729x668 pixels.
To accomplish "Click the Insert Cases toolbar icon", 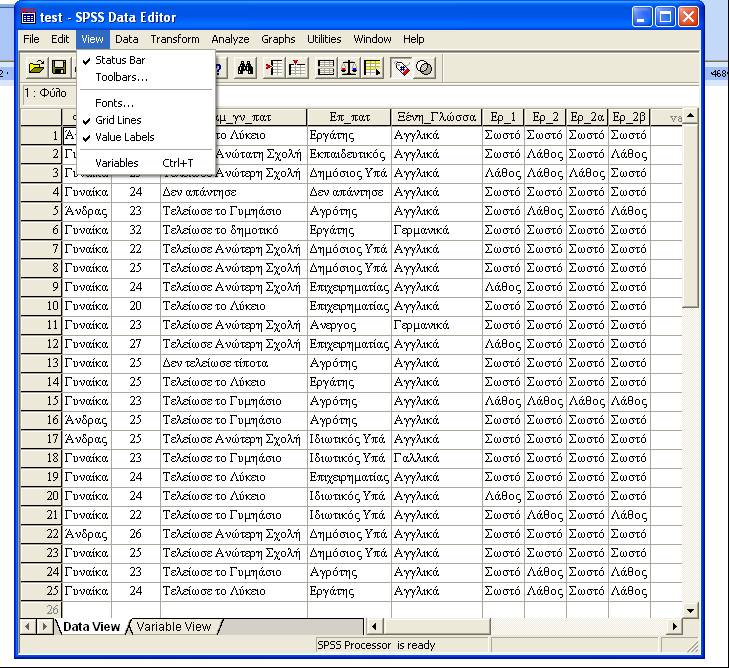I will coord(274,68).
